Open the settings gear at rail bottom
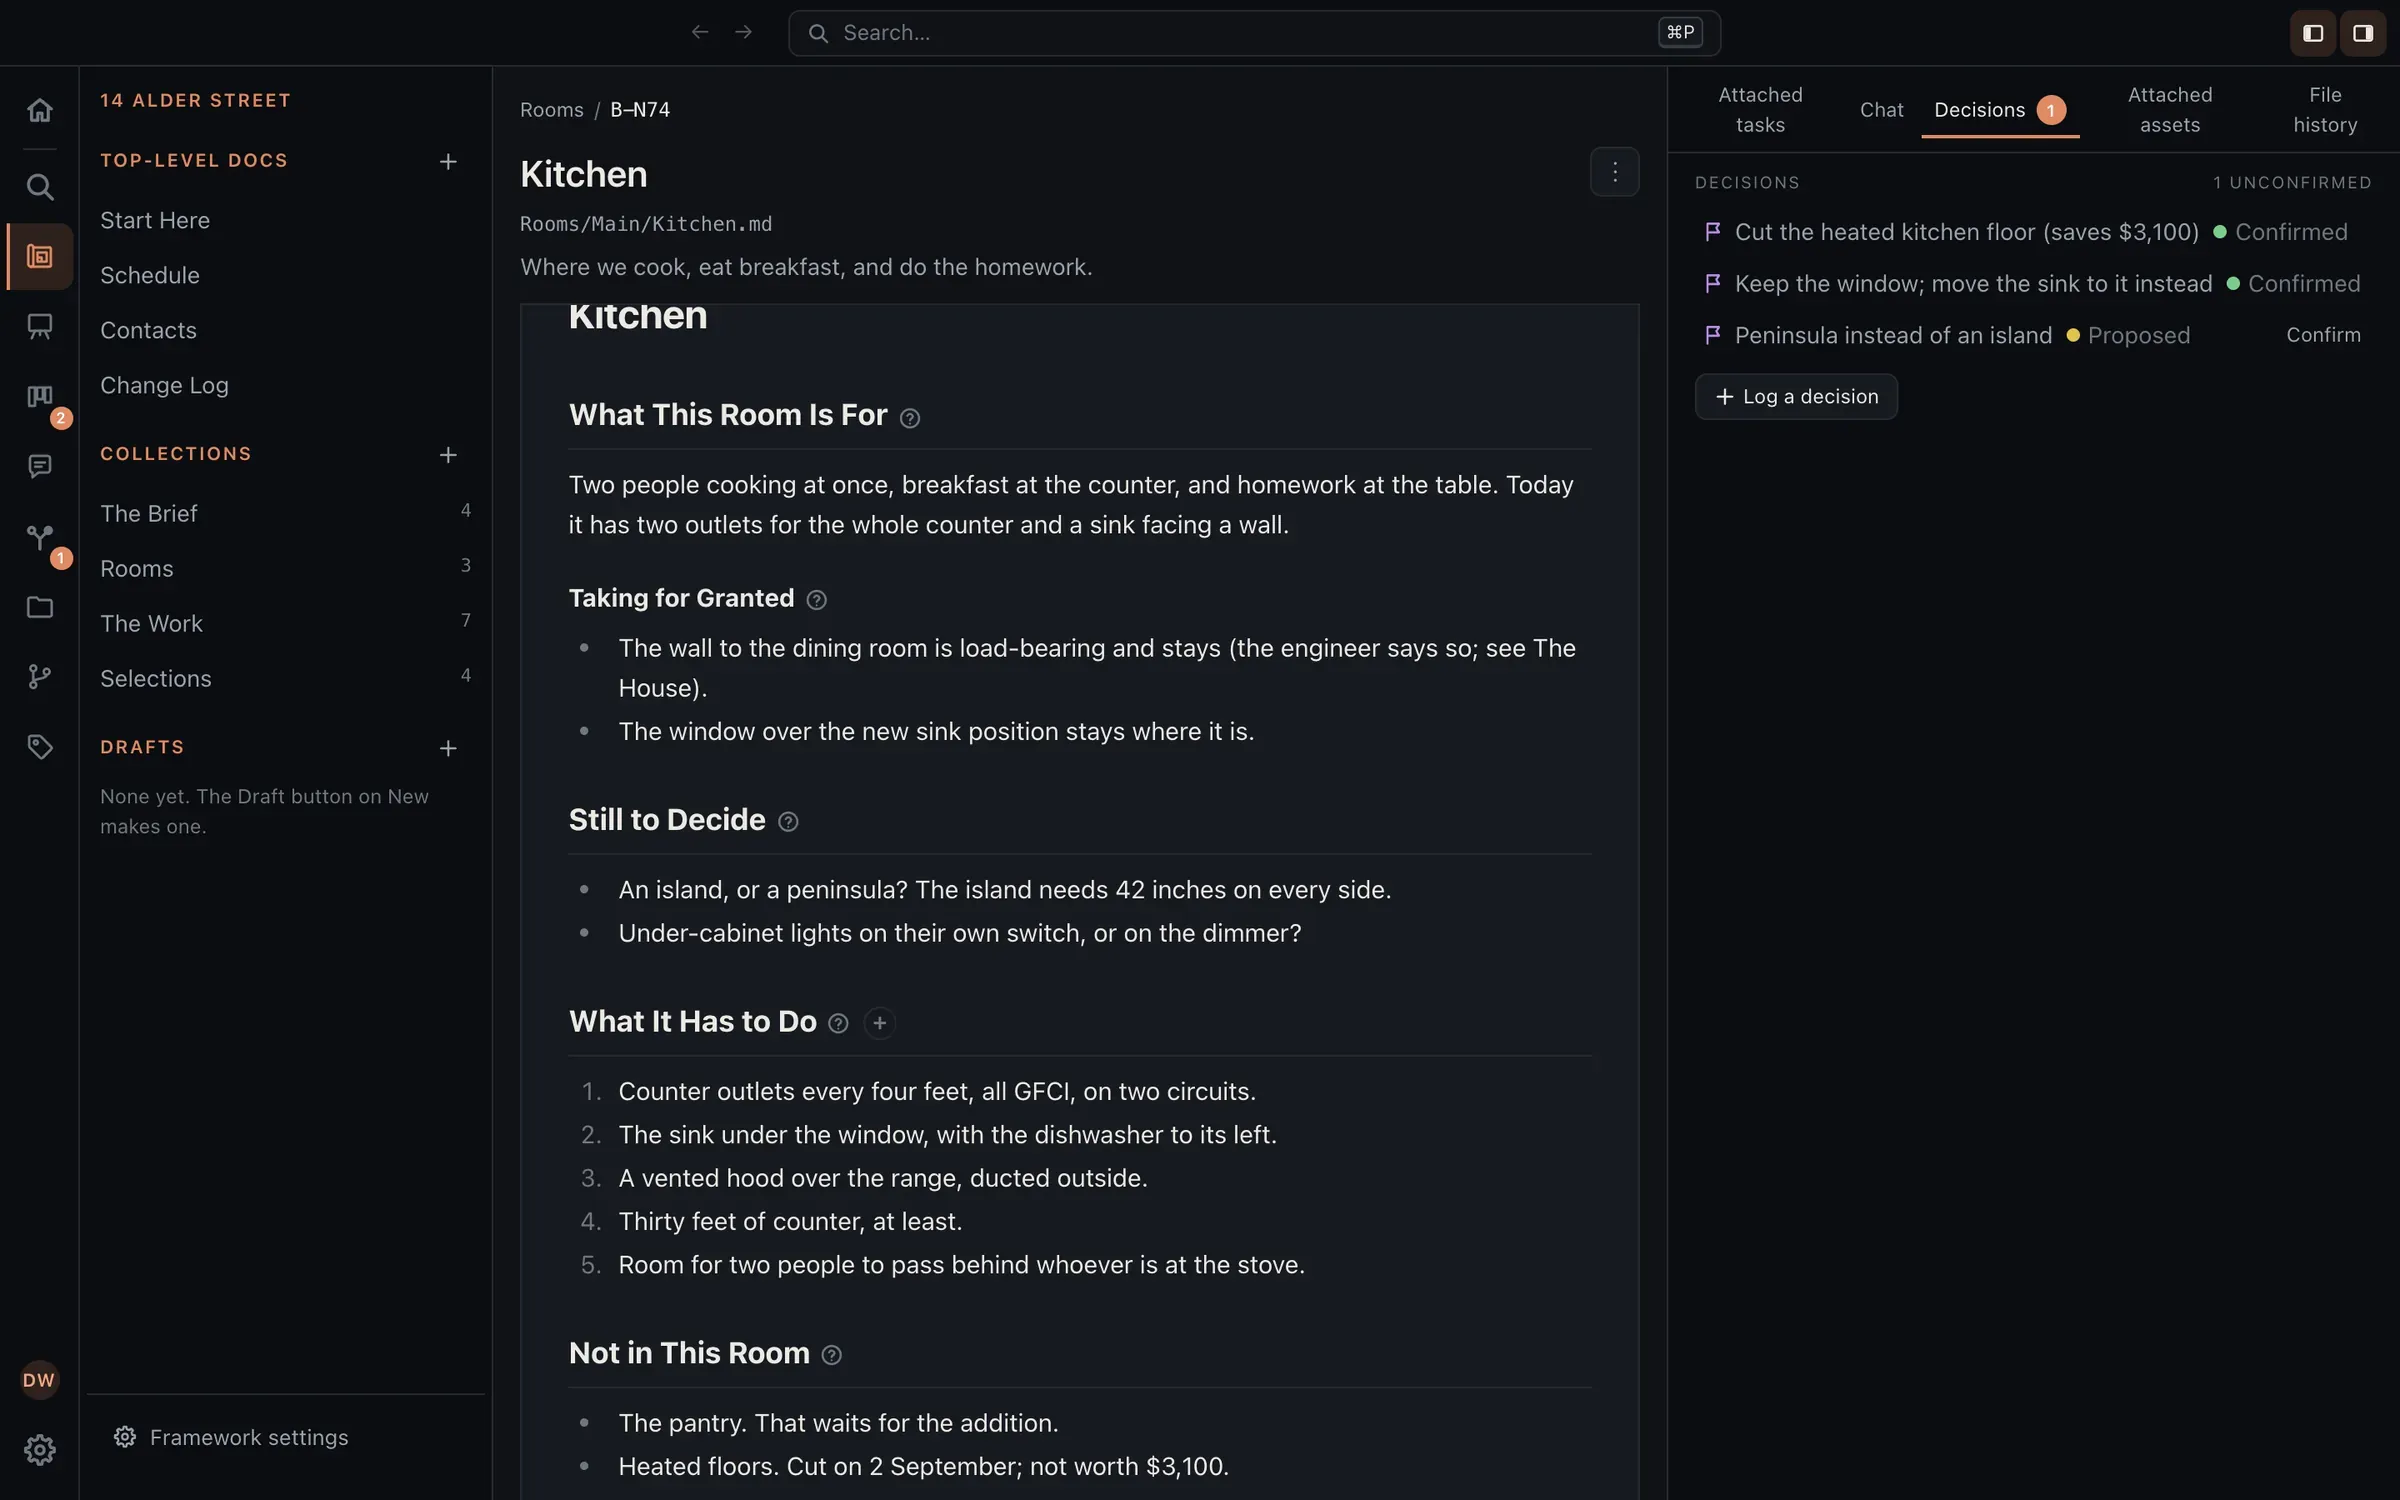 click(40, 1450)
